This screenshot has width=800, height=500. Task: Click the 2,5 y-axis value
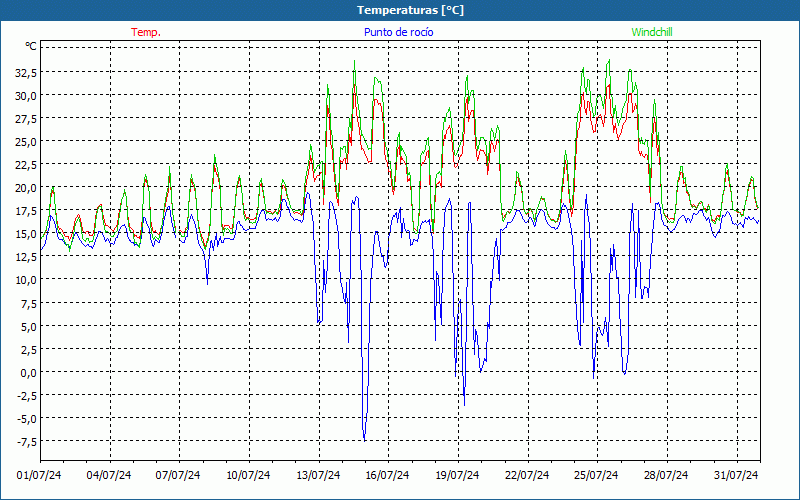28,349
